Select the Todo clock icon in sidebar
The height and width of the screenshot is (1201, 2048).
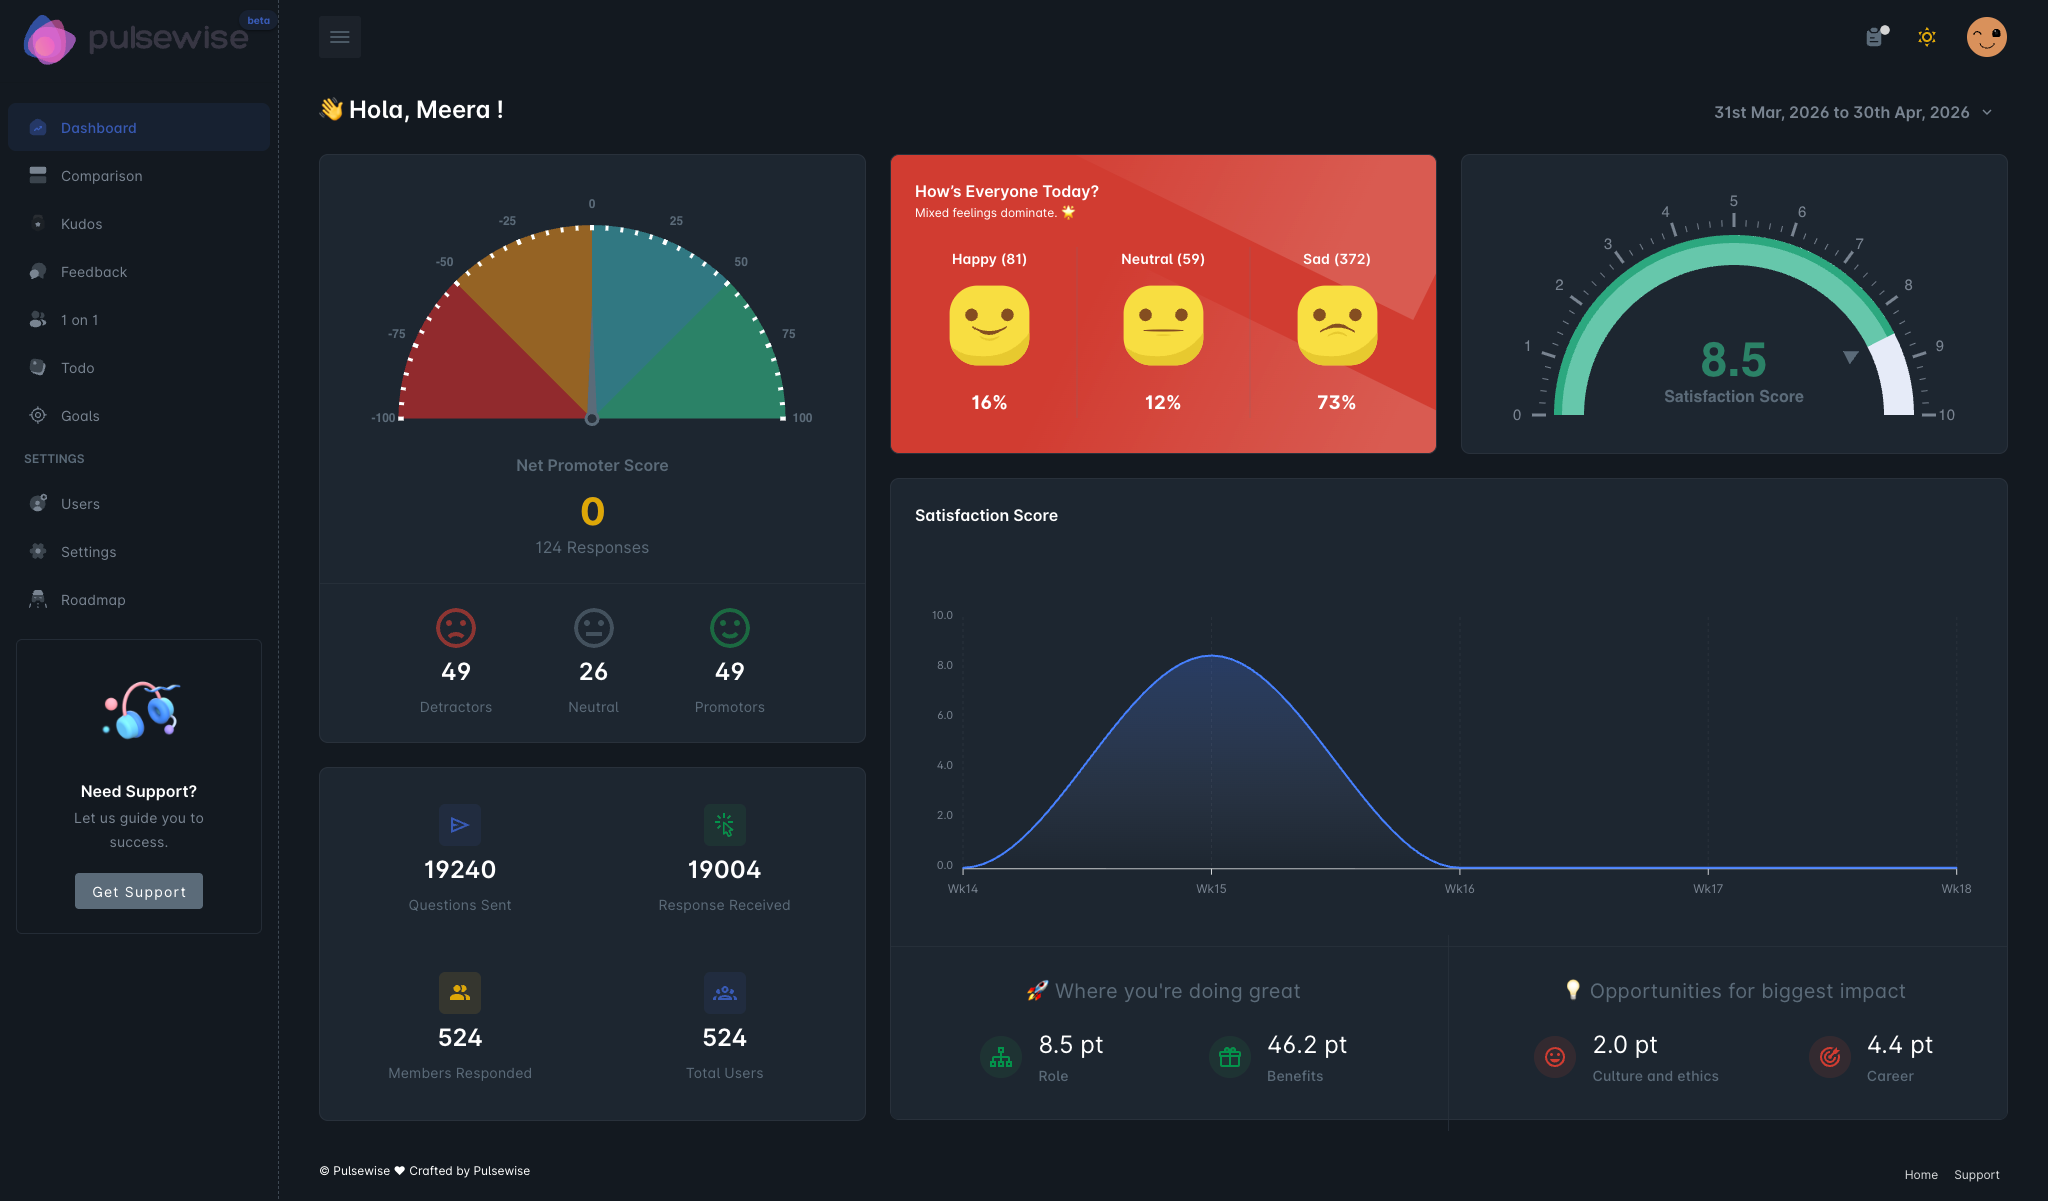coord(37,367)
